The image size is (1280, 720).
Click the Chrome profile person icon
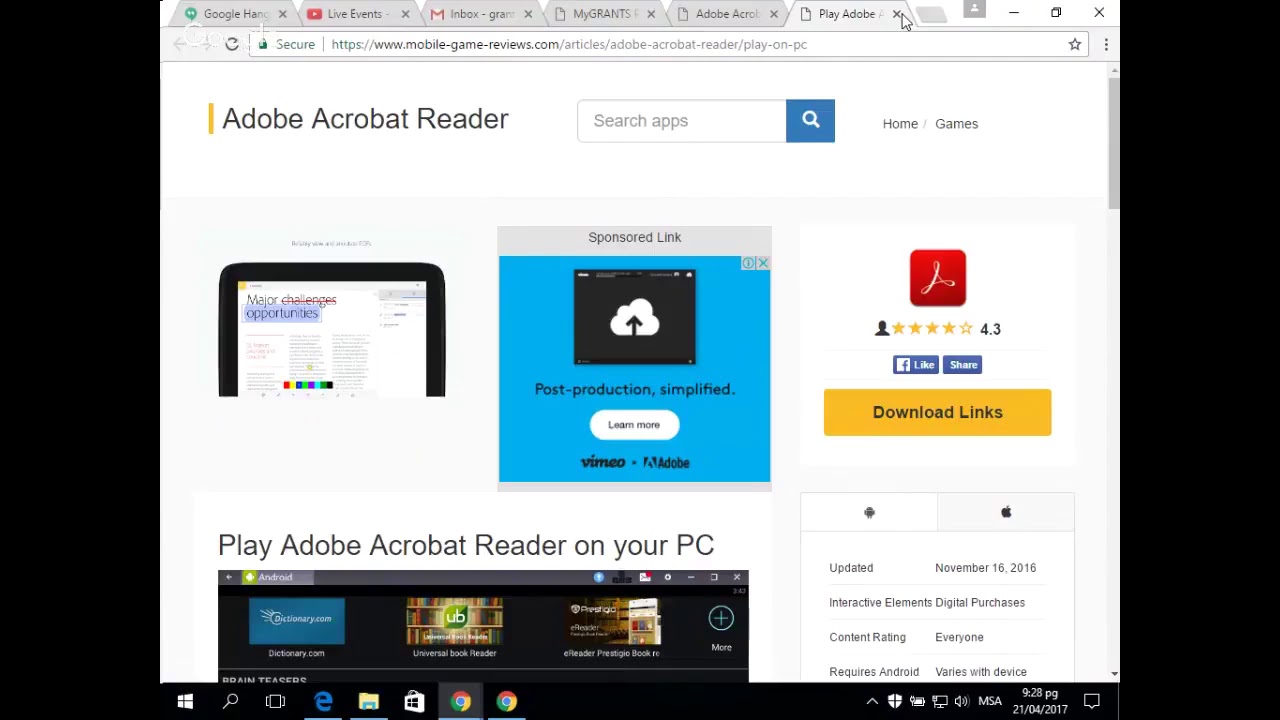974,10
